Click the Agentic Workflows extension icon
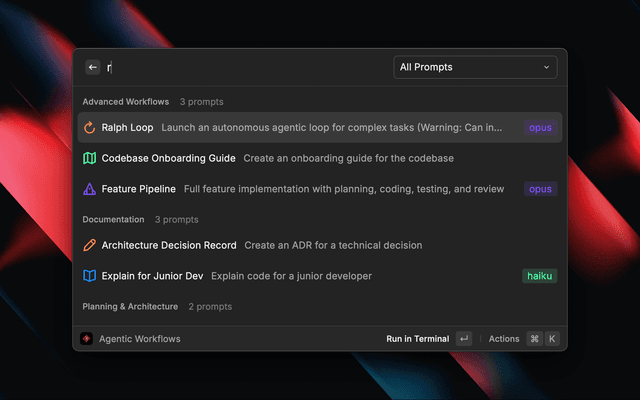Screen dimensions: 640x400 coord(87,339)
